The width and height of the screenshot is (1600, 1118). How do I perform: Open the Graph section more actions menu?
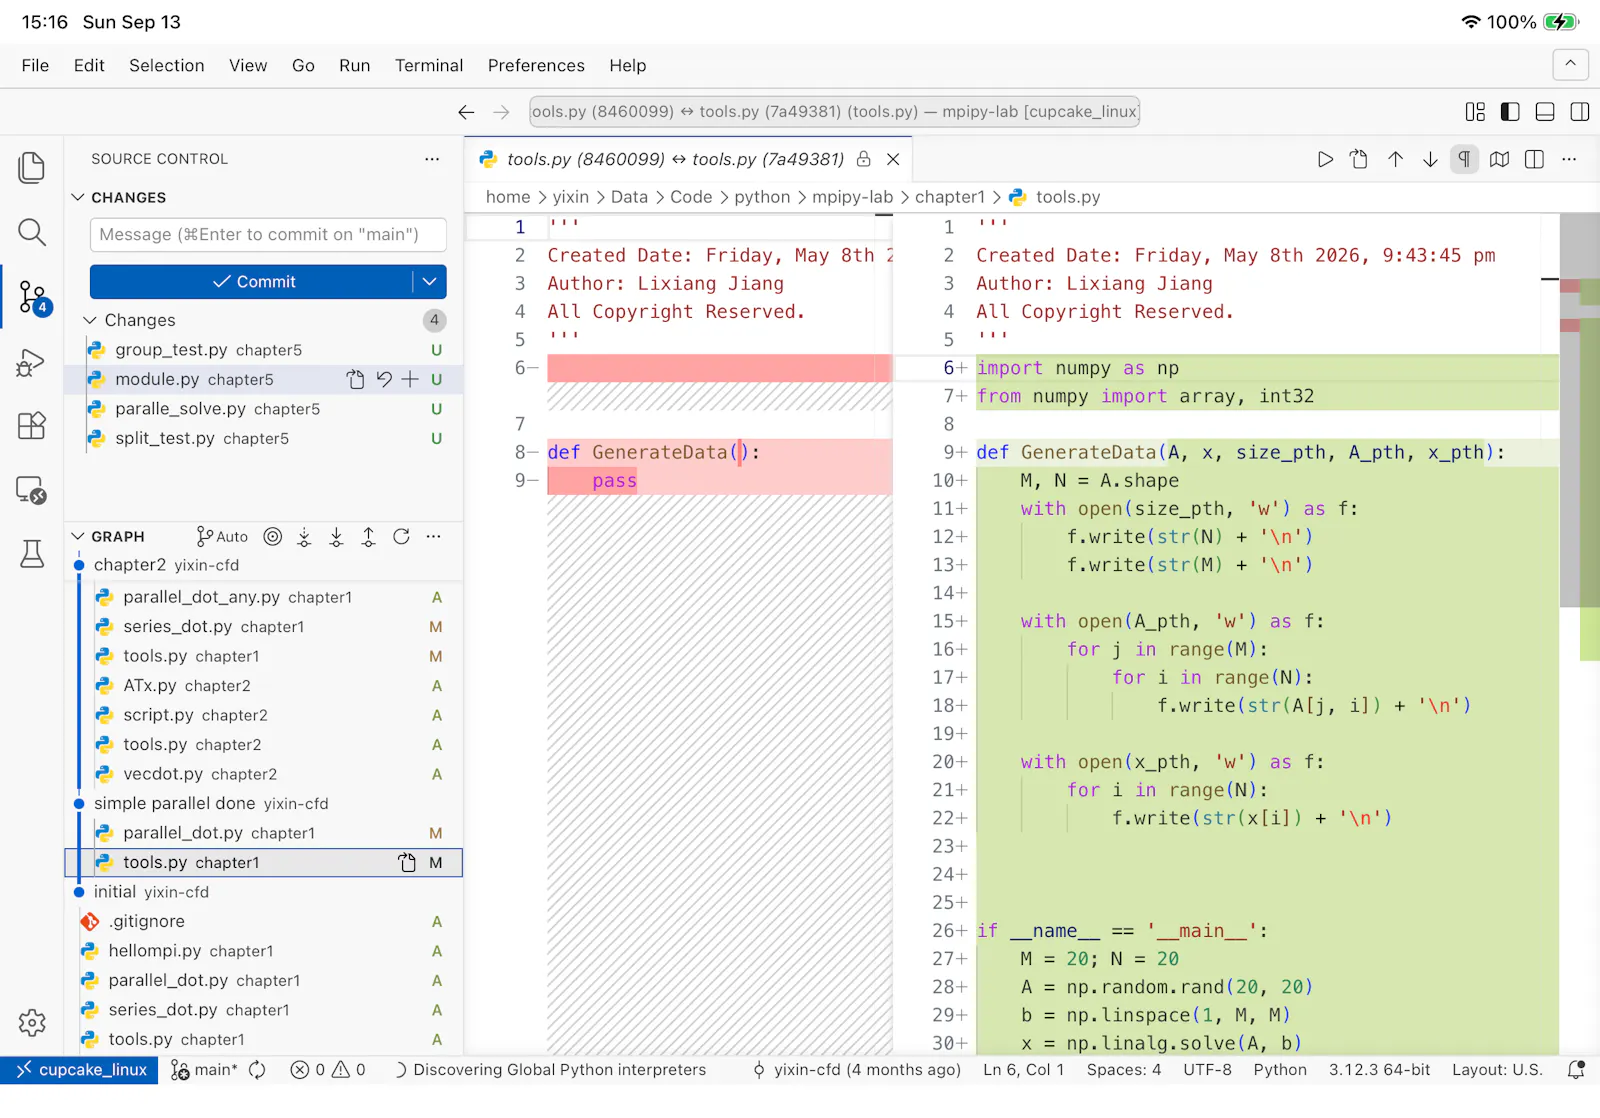pos(433,537)
